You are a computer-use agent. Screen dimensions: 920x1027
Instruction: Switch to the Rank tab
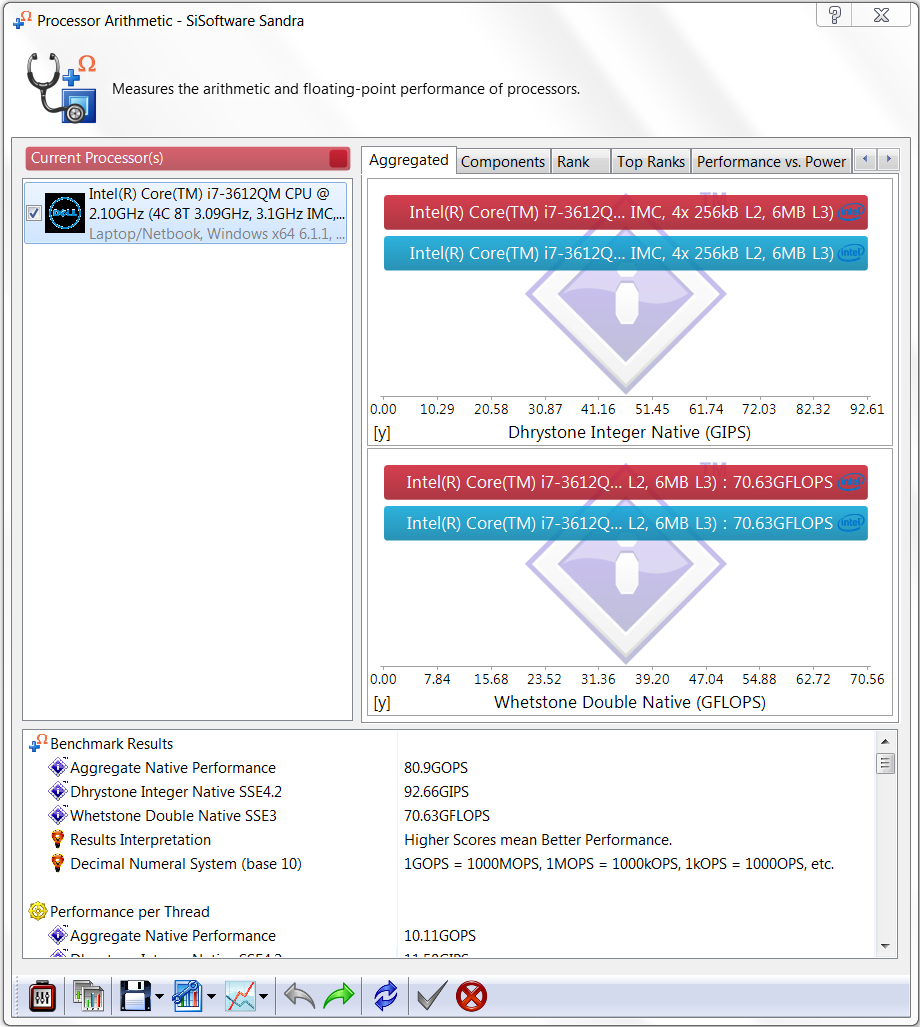[580, 162]
